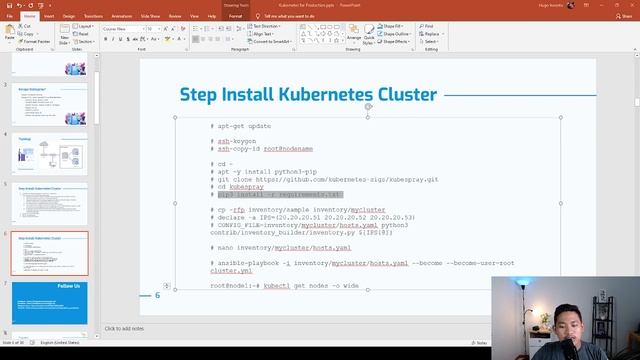
Task: Open Convert to SmartArt dropdown
Action: pos(270,42)
